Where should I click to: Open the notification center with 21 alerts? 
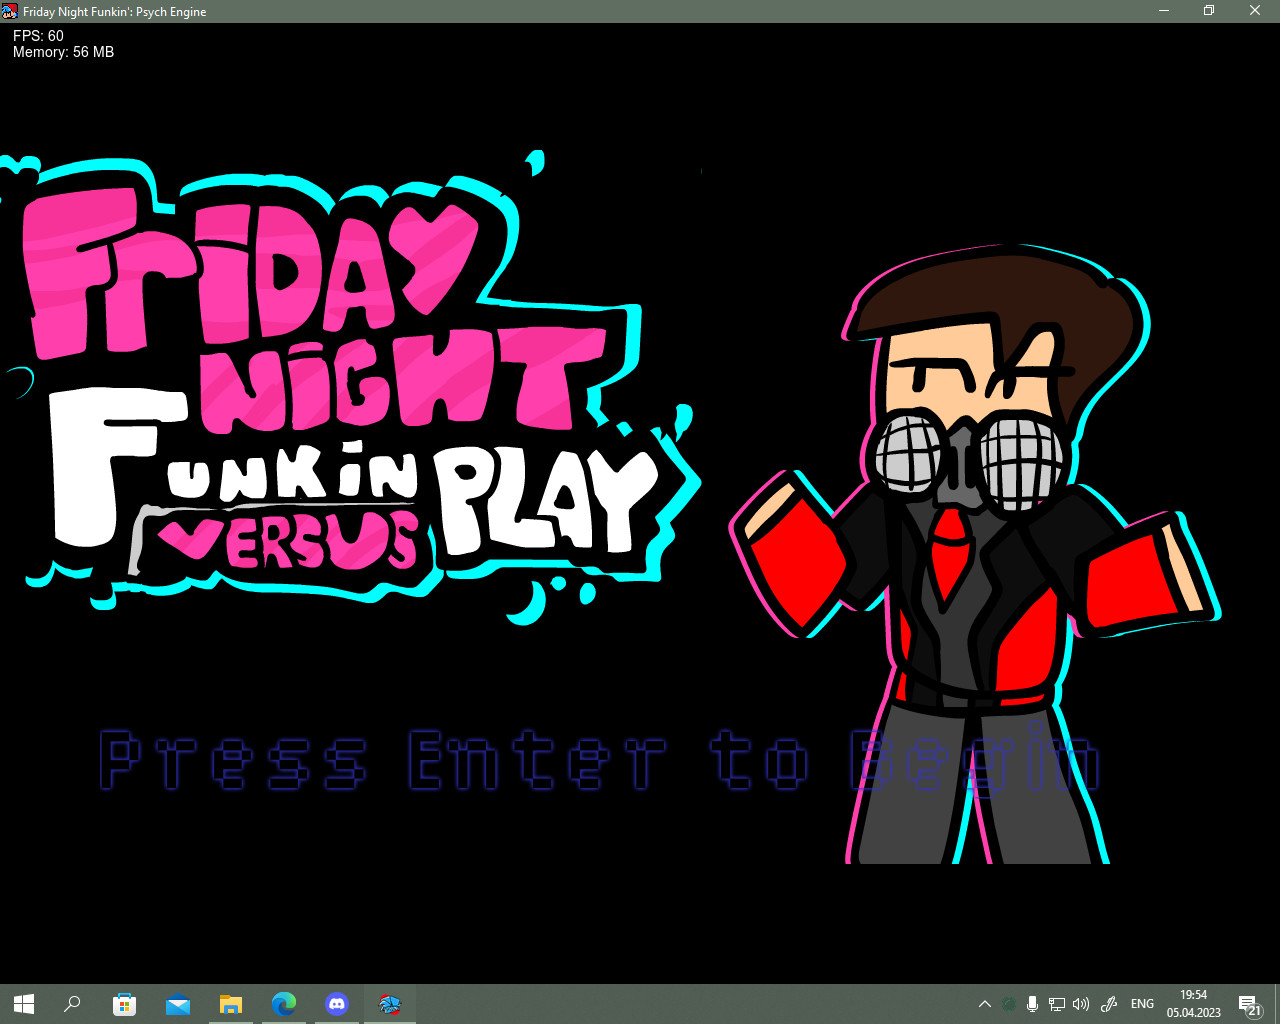[1249, 1004]
